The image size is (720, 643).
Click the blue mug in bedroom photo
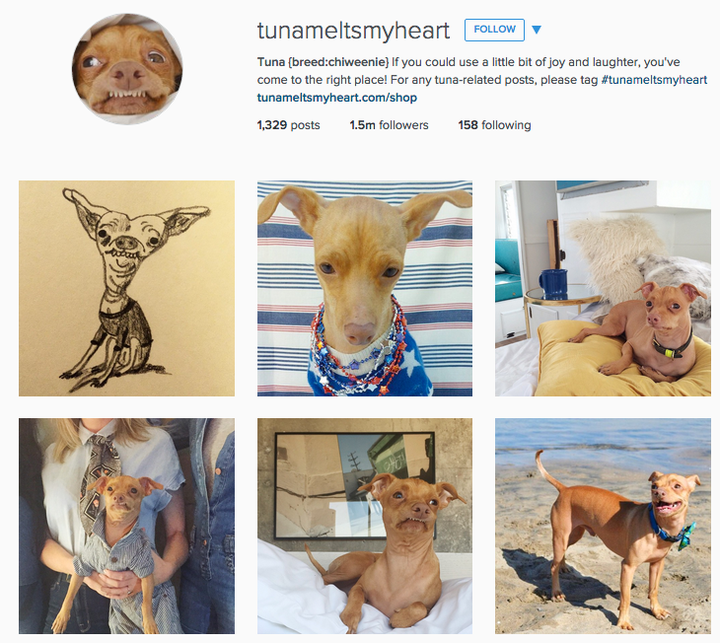pos(553,284)
